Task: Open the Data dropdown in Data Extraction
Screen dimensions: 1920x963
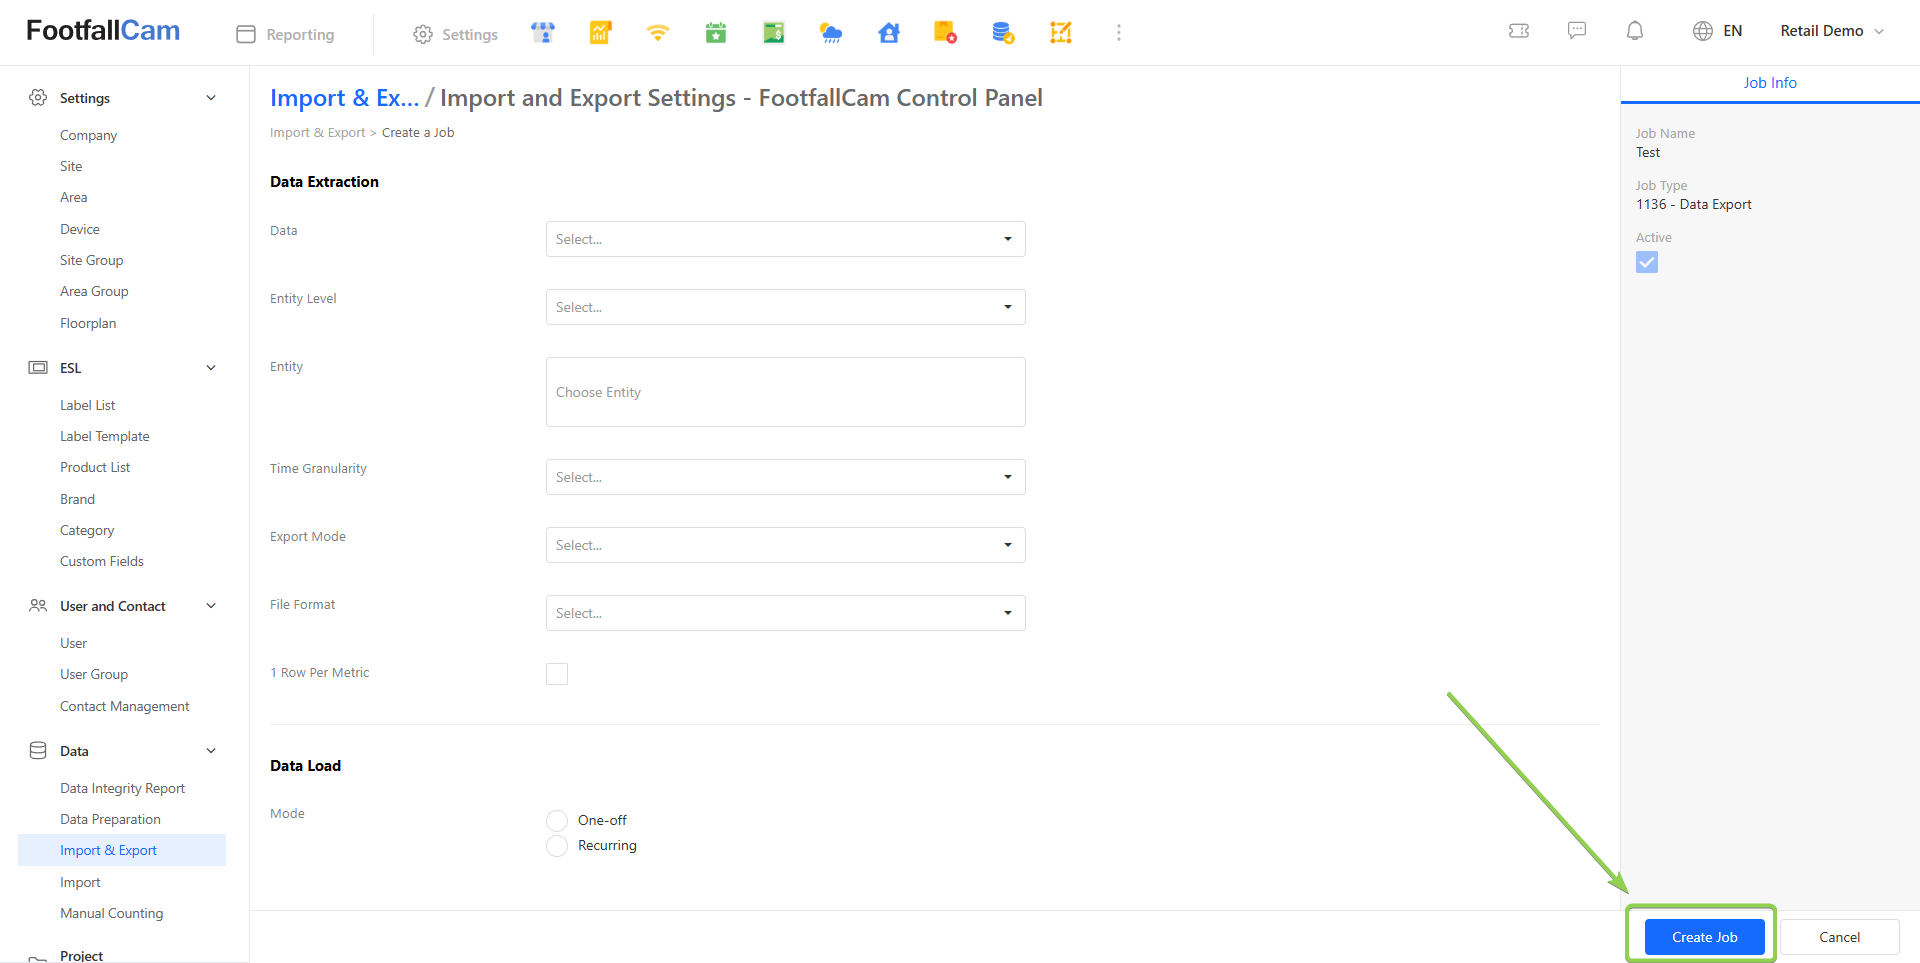Action: coord(785,239)
